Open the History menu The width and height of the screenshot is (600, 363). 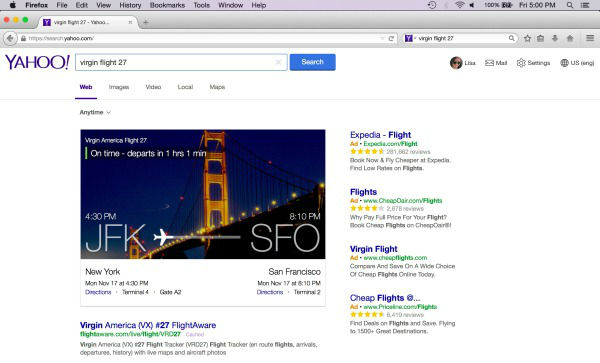pos(130,5)
